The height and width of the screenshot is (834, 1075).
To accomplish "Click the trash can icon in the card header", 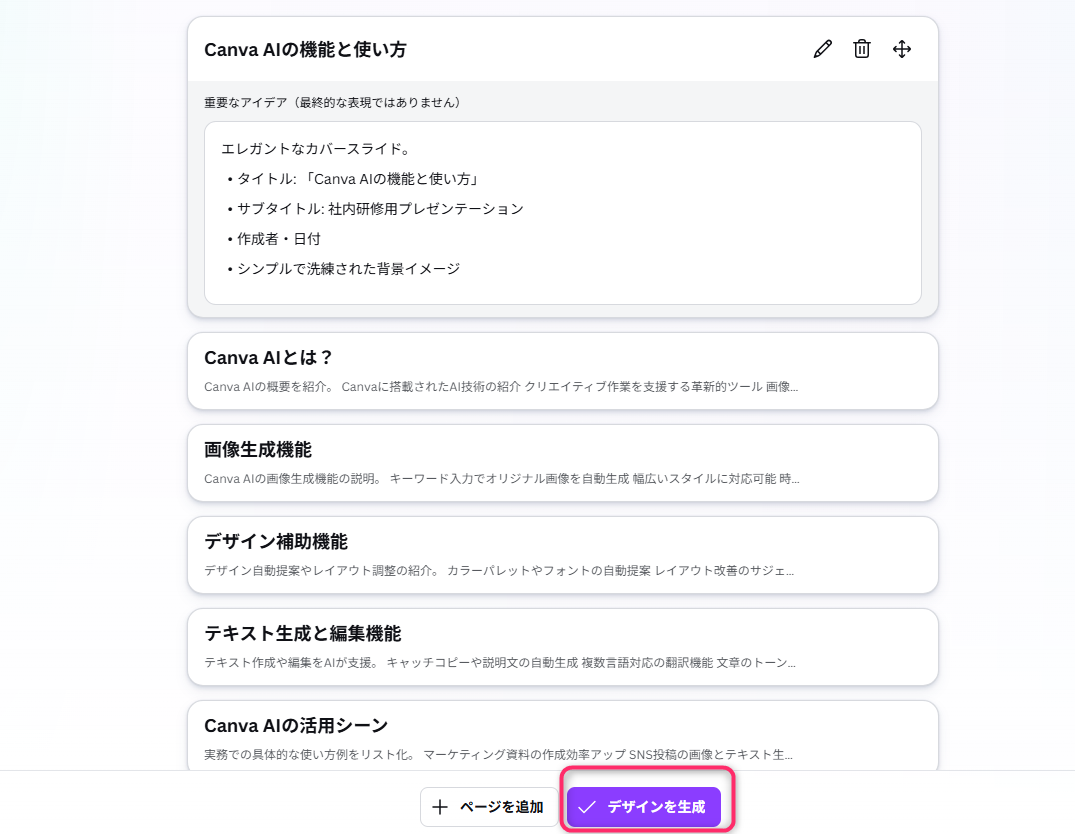I will click(x=861, y=48).
